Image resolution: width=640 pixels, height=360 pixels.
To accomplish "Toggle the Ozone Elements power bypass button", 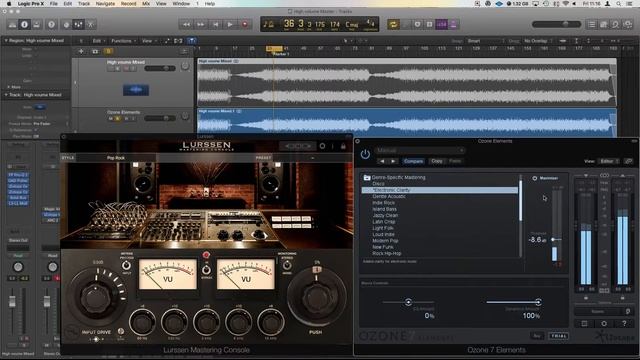I will click(365, 154).
